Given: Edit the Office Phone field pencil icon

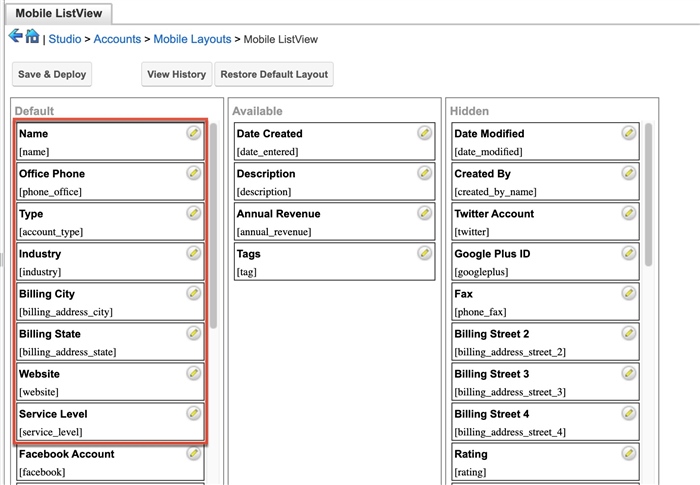Looking at the screenshot, I should [x=194, y=173].
